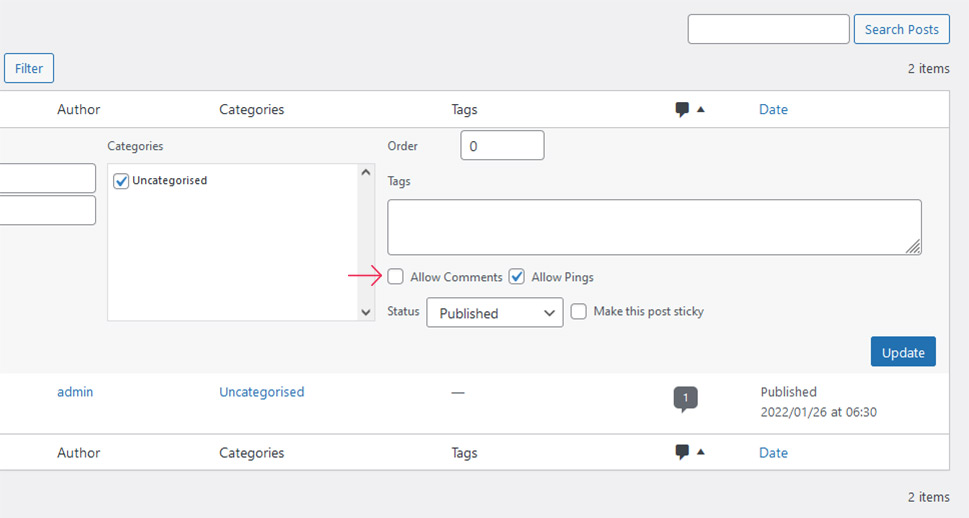Open the admin author link
Image resolution: width=969 pixels, height=518 pixels.
pyautogui.click(x=75, y=392)
